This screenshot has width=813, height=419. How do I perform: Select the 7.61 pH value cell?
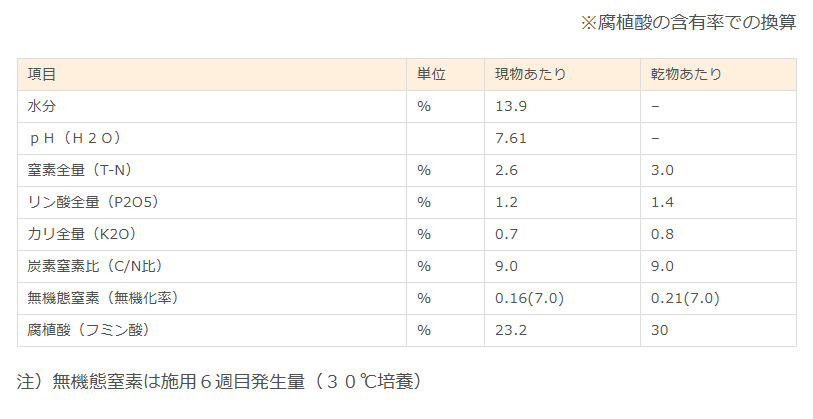pos(511,138)
